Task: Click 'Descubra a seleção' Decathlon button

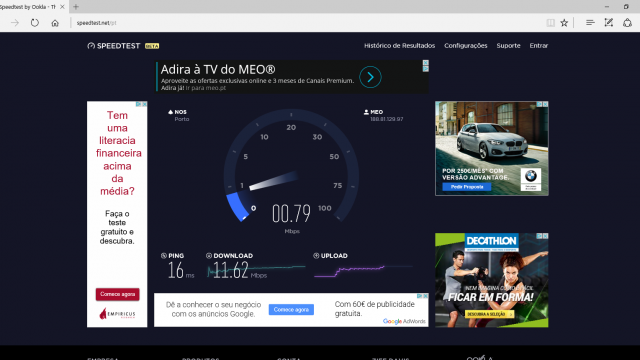Action: (489, 314)
